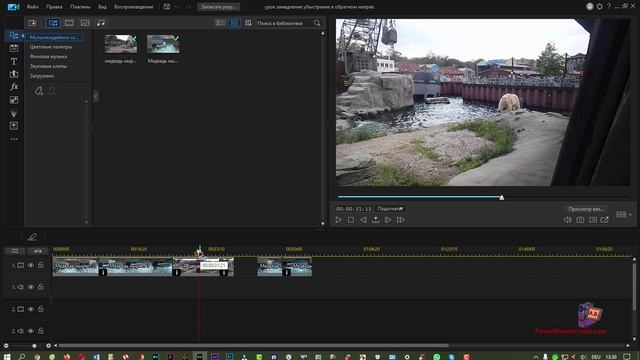Toggle video-only media filter button
The image size is (640, 360).
69,23
